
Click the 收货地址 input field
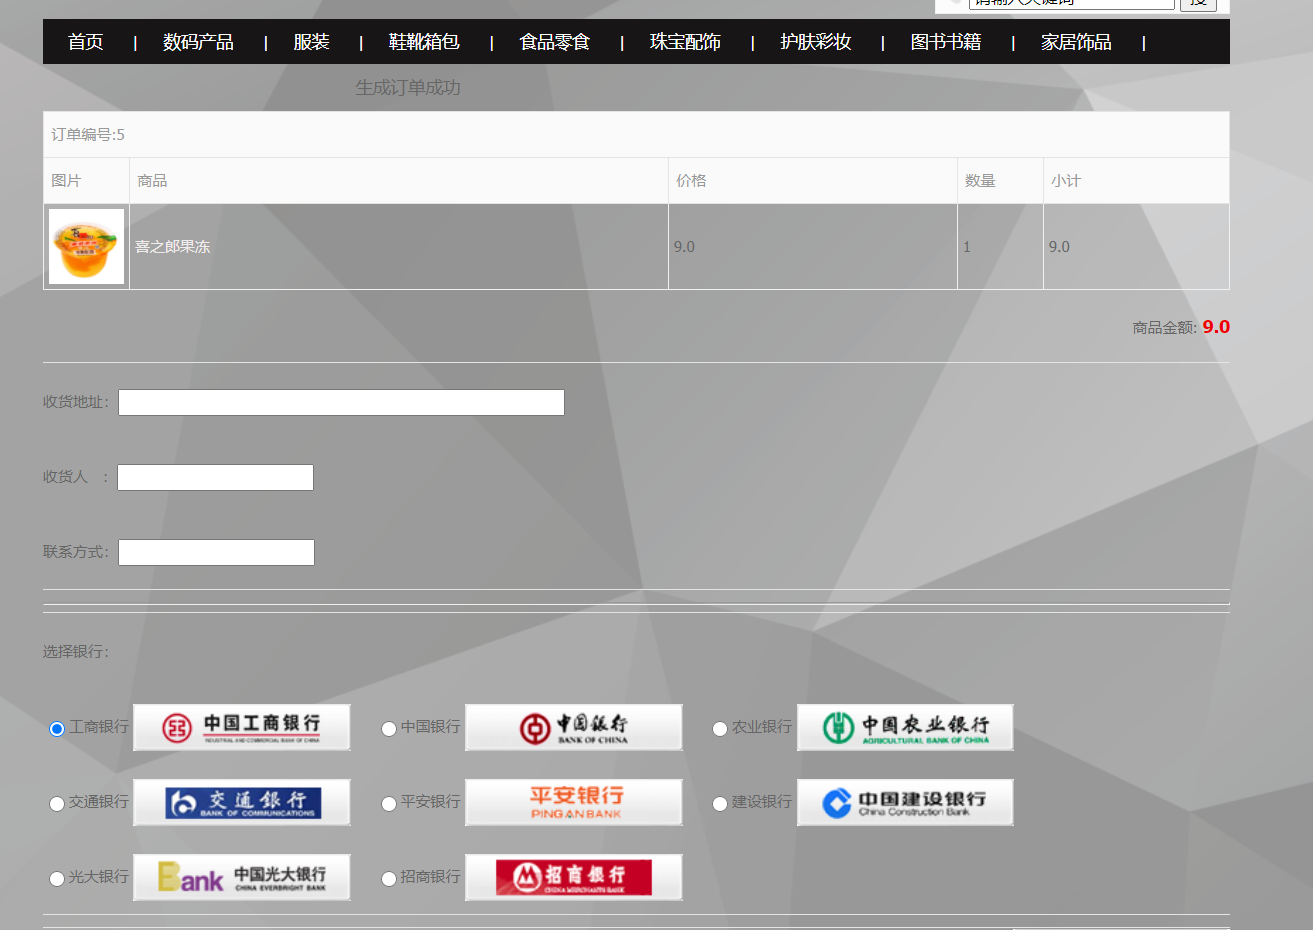point(342,403)
